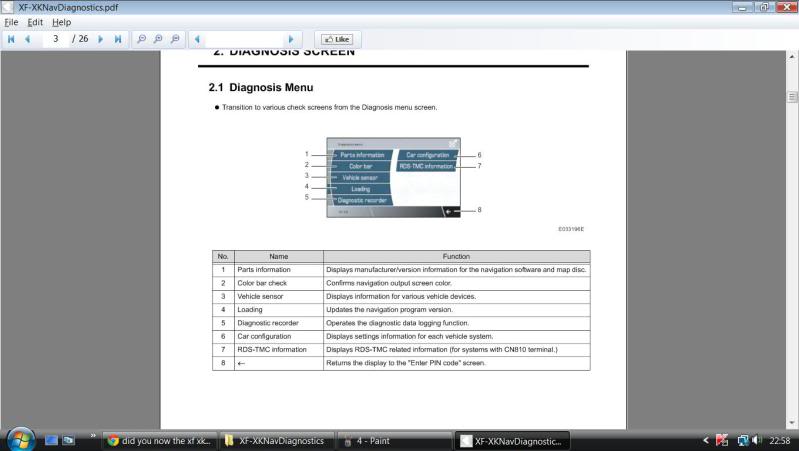Image resolution: width=799 pixels, height=451 pixels.
Task: Click the diagnosis menu screen figure
Action: pyautogui.click(x=393, y=177)
